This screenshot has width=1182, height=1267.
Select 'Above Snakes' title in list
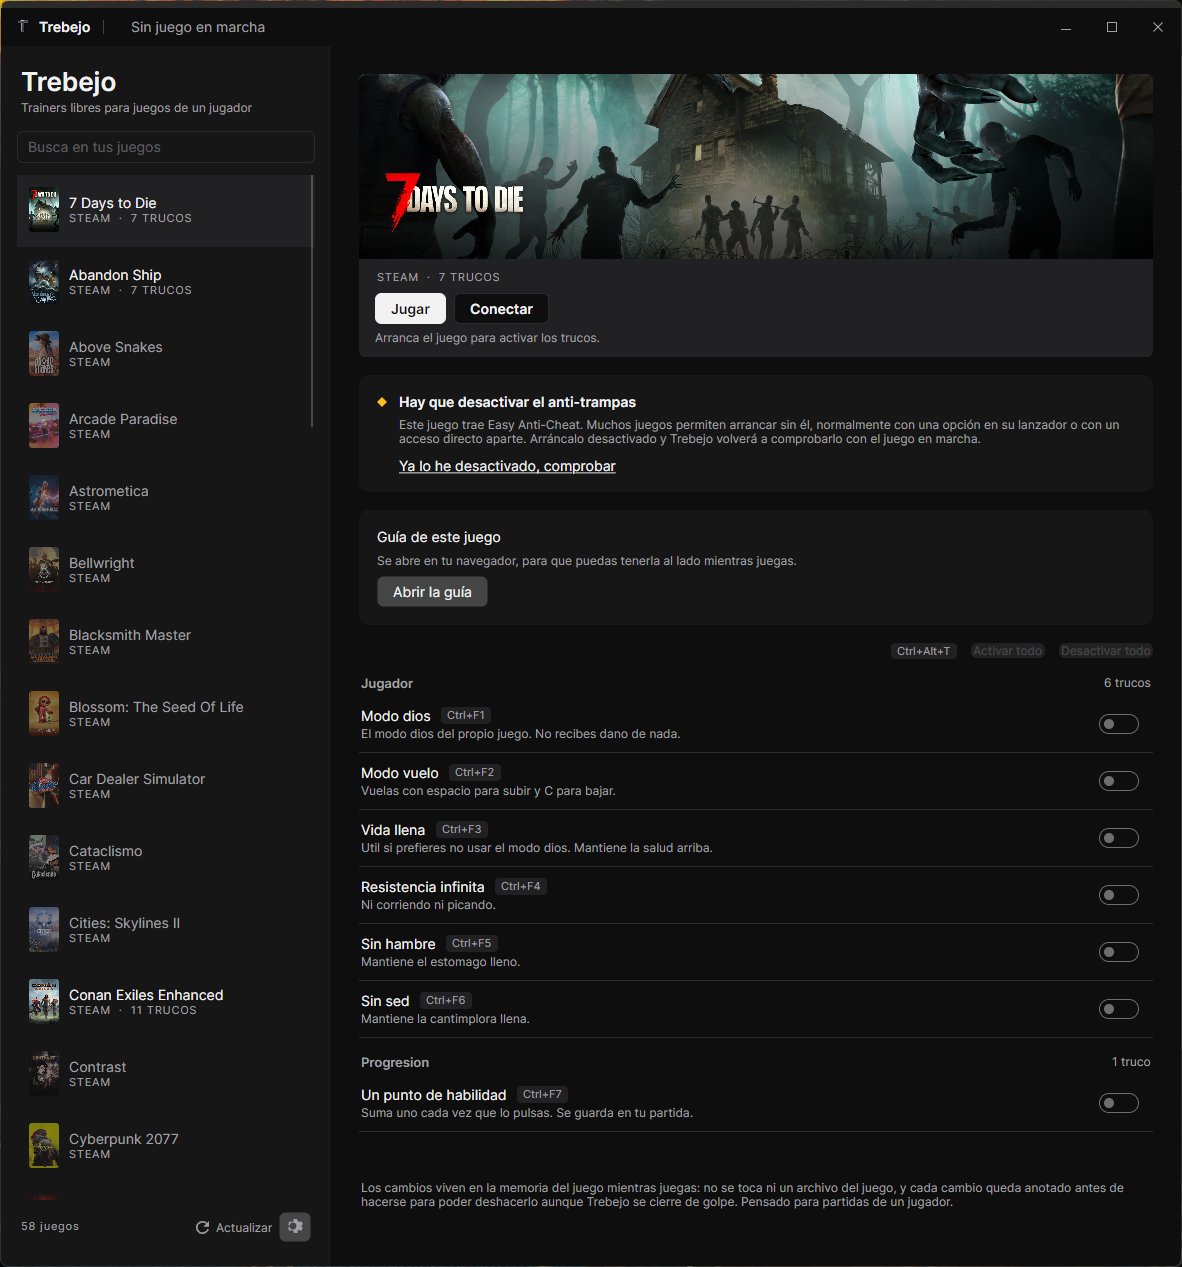tap(116, 347)
